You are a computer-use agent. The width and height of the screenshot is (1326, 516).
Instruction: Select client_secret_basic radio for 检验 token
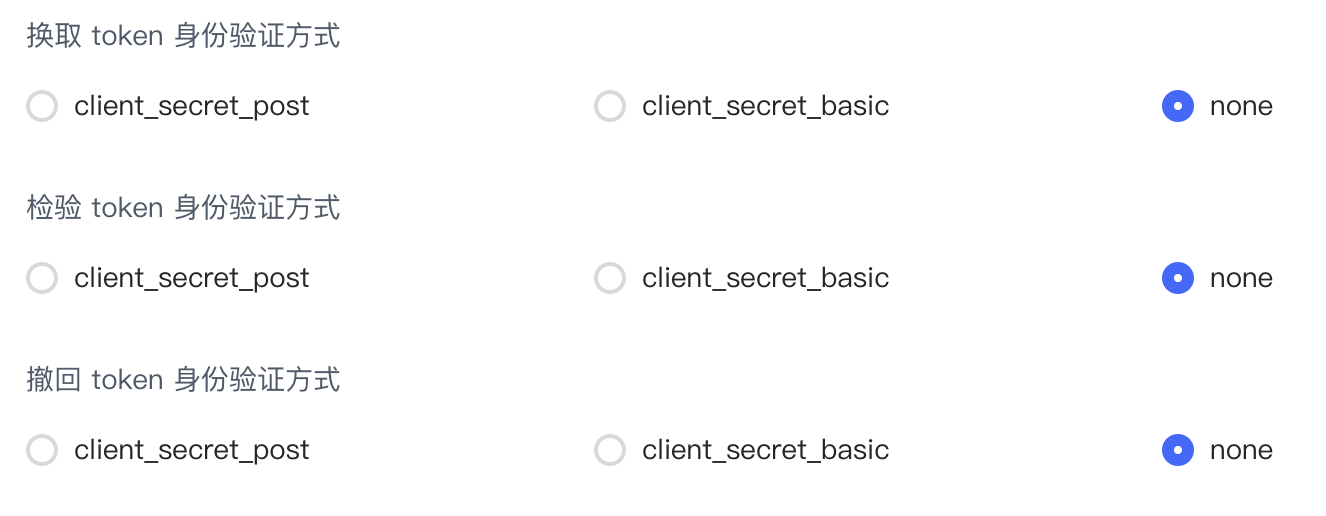(x=610, y=278)
